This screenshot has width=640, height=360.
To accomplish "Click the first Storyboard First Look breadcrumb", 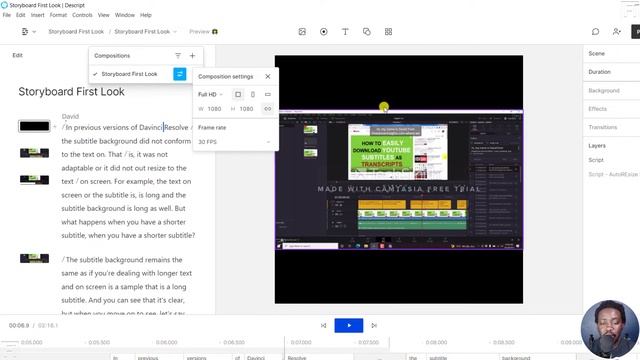I will tap(76, 32).
